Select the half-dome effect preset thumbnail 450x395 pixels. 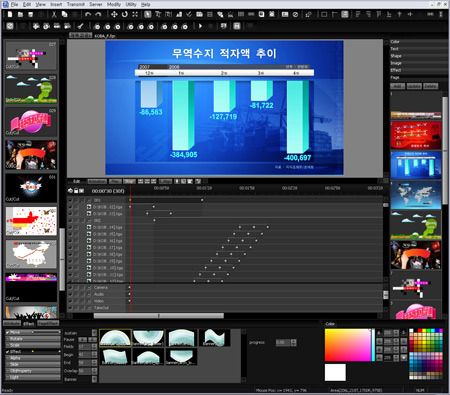[x=115, y=337]
